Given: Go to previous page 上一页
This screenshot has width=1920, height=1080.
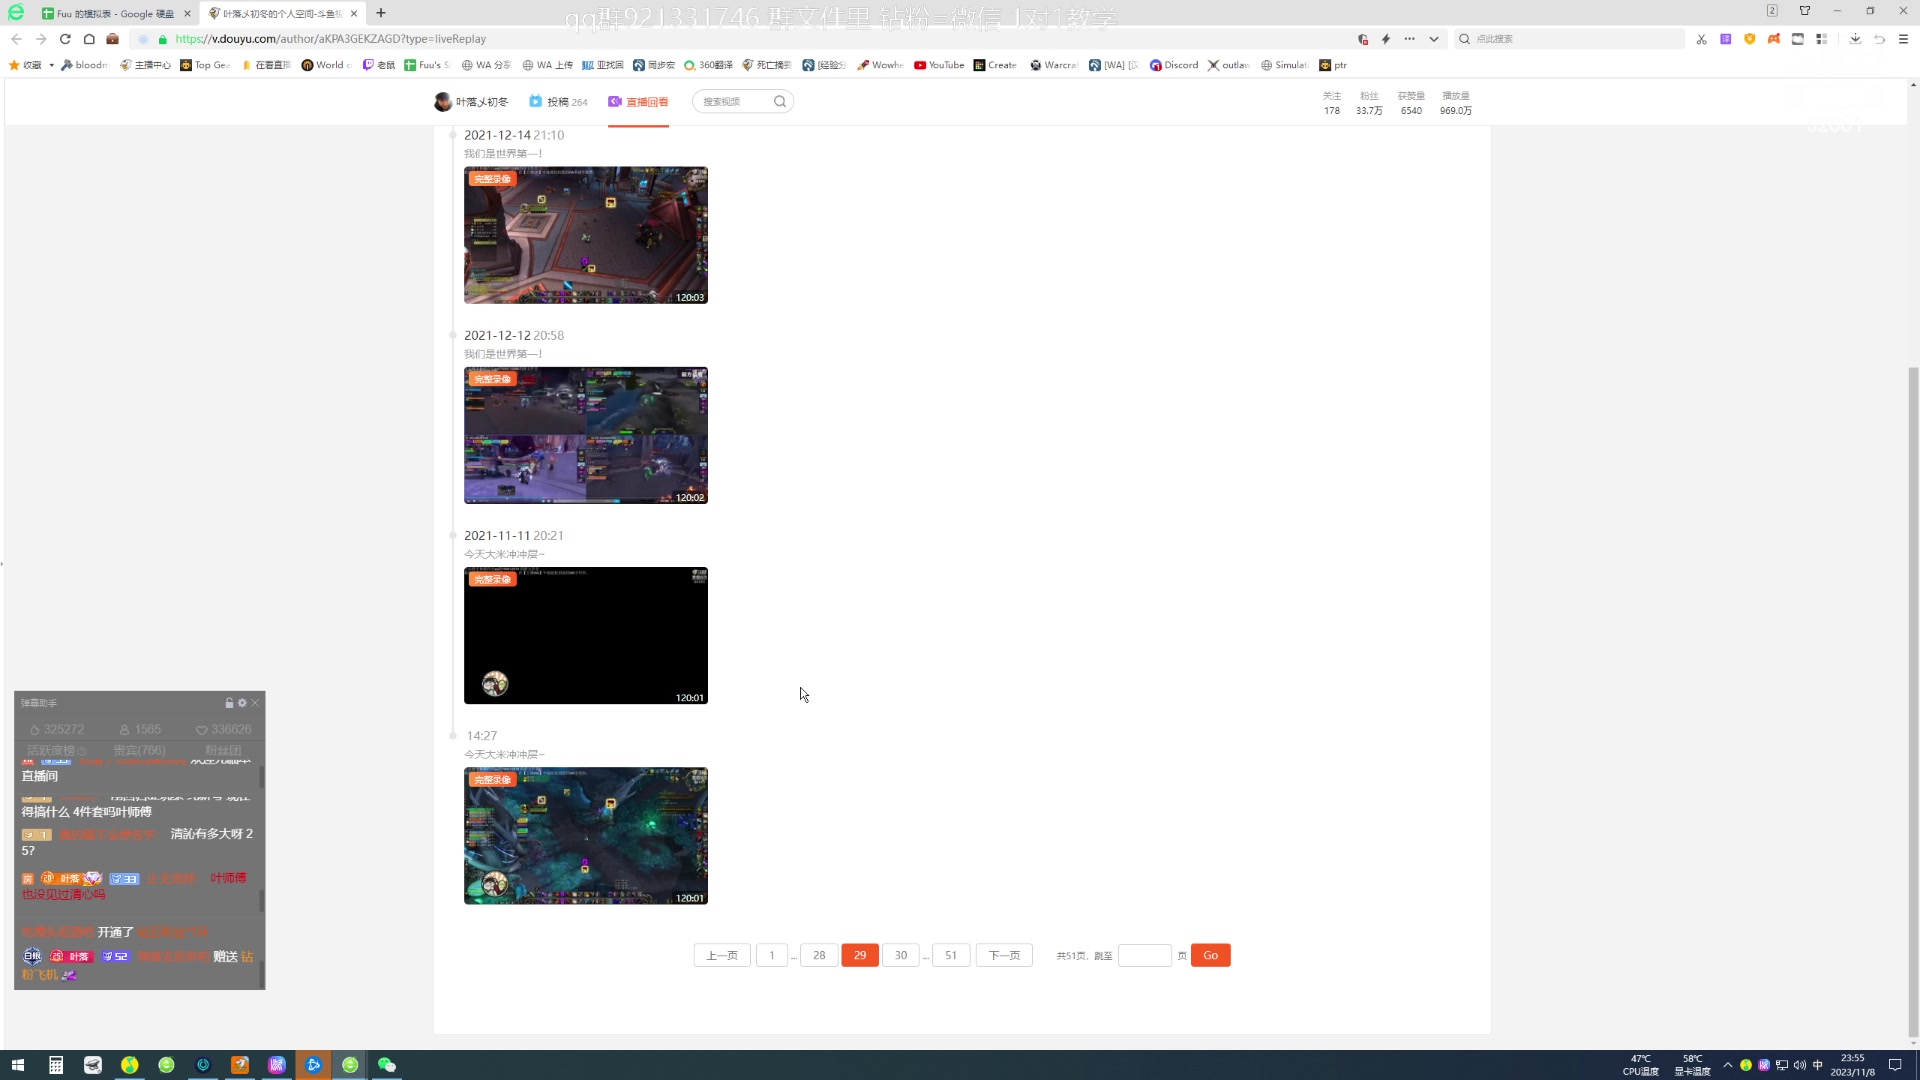Looking at the screenshot, I should [x=722, y=955].
